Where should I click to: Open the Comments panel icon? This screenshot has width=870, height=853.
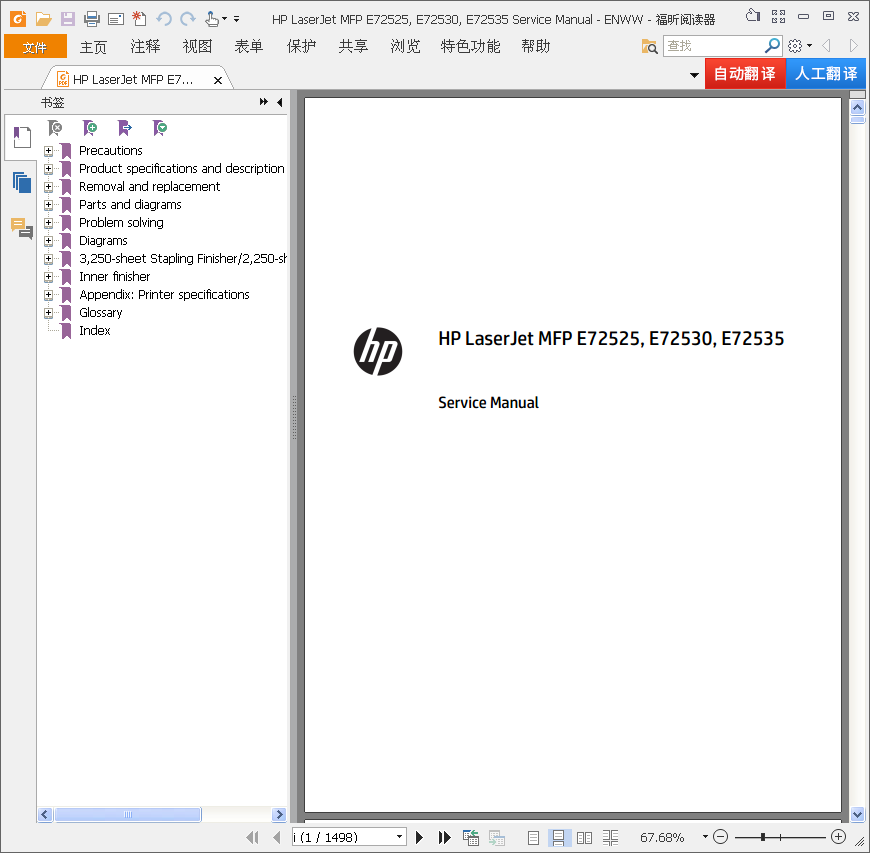pos(22,228)
